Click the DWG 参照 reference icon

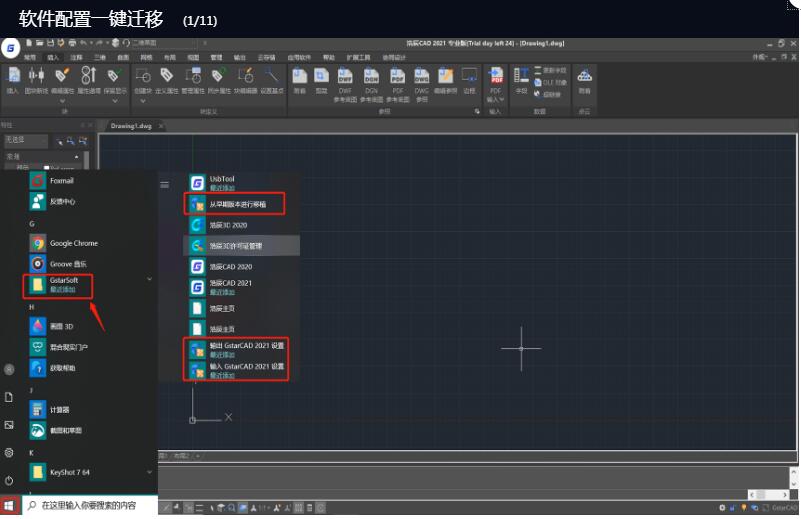click(421, 85)
